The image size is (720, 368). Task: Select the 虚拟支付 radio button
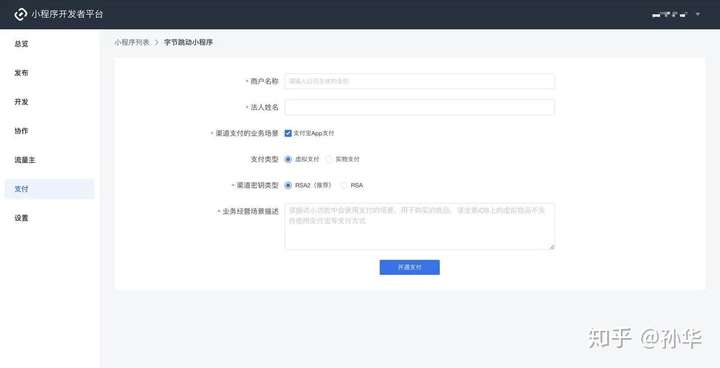click(288, 159)
